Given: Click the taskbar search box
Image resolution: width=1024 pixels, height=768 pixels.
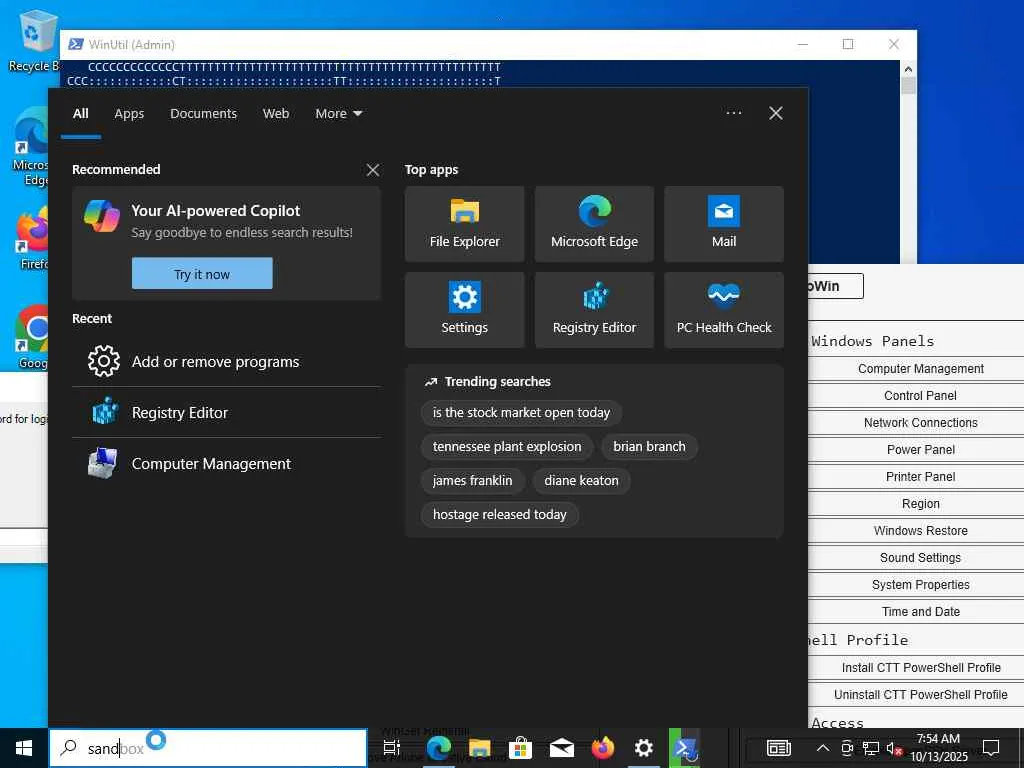Looking at the screenshot, I should point(208,748).
